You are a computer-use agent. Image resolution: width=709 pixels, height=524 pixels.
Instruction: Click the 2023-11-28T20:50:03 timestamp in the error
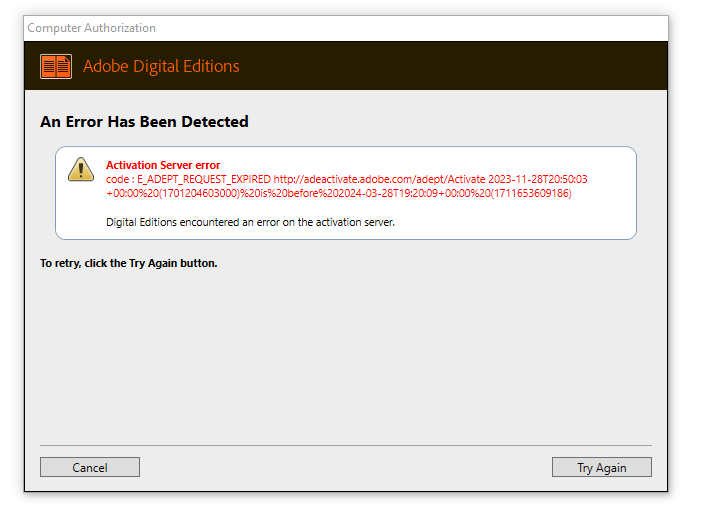[538, 180]
